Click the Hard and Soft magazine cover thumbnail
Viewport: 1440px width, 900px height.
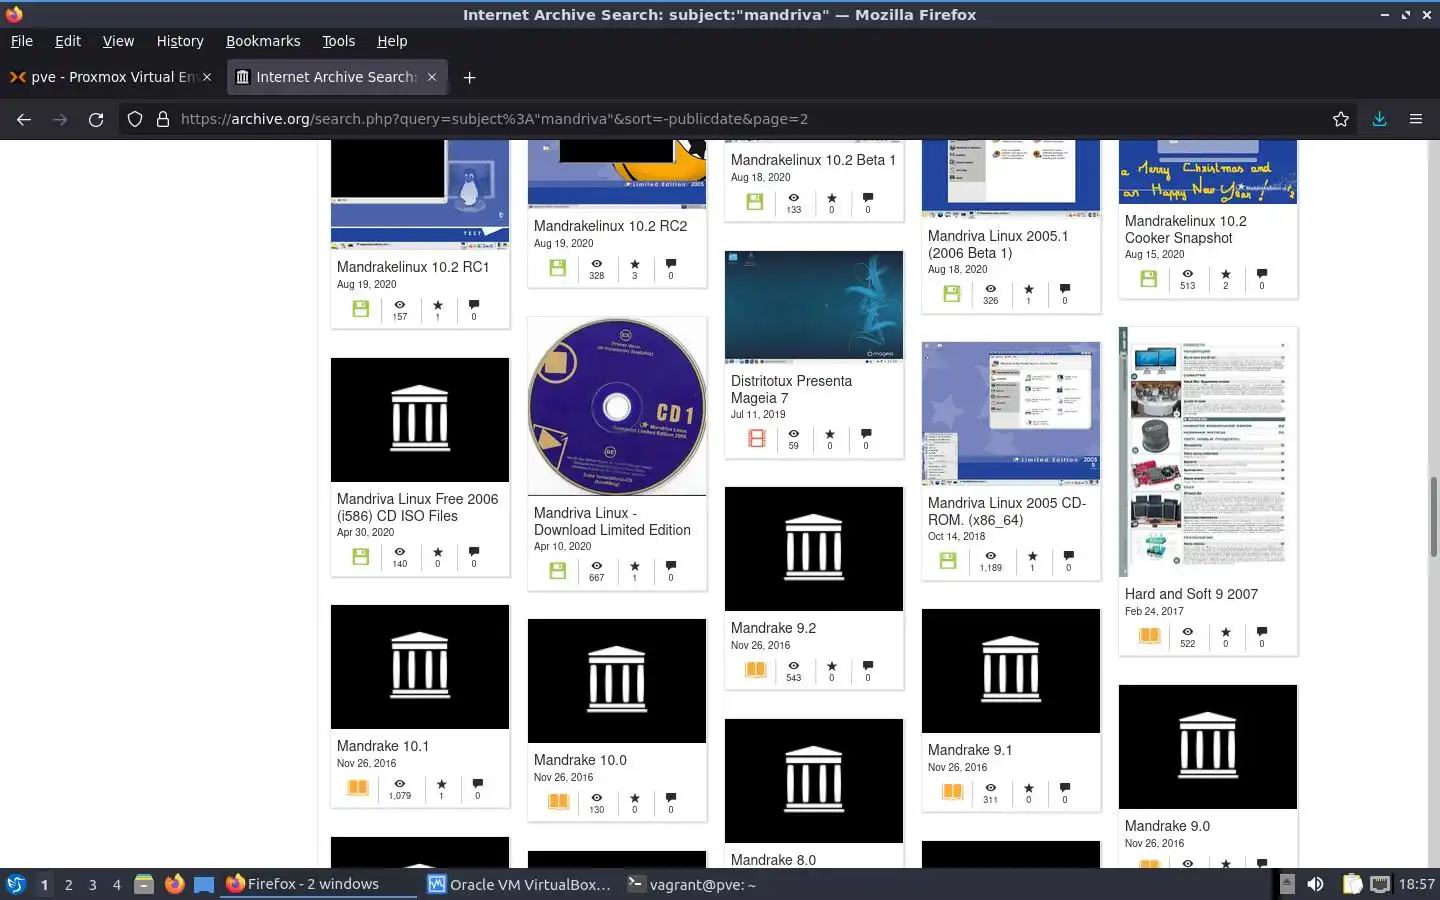pyautogui.click(x=1208, y=452)
